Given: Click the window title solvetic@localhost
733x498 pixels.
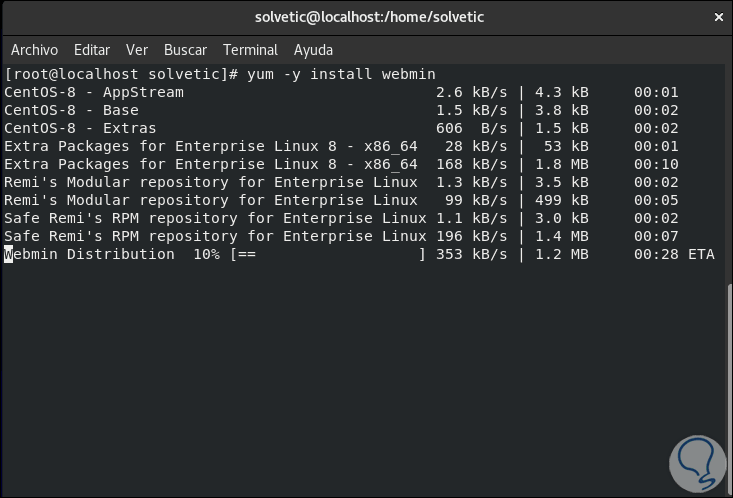Looking at the screenshot, I should tap(365, 17).
